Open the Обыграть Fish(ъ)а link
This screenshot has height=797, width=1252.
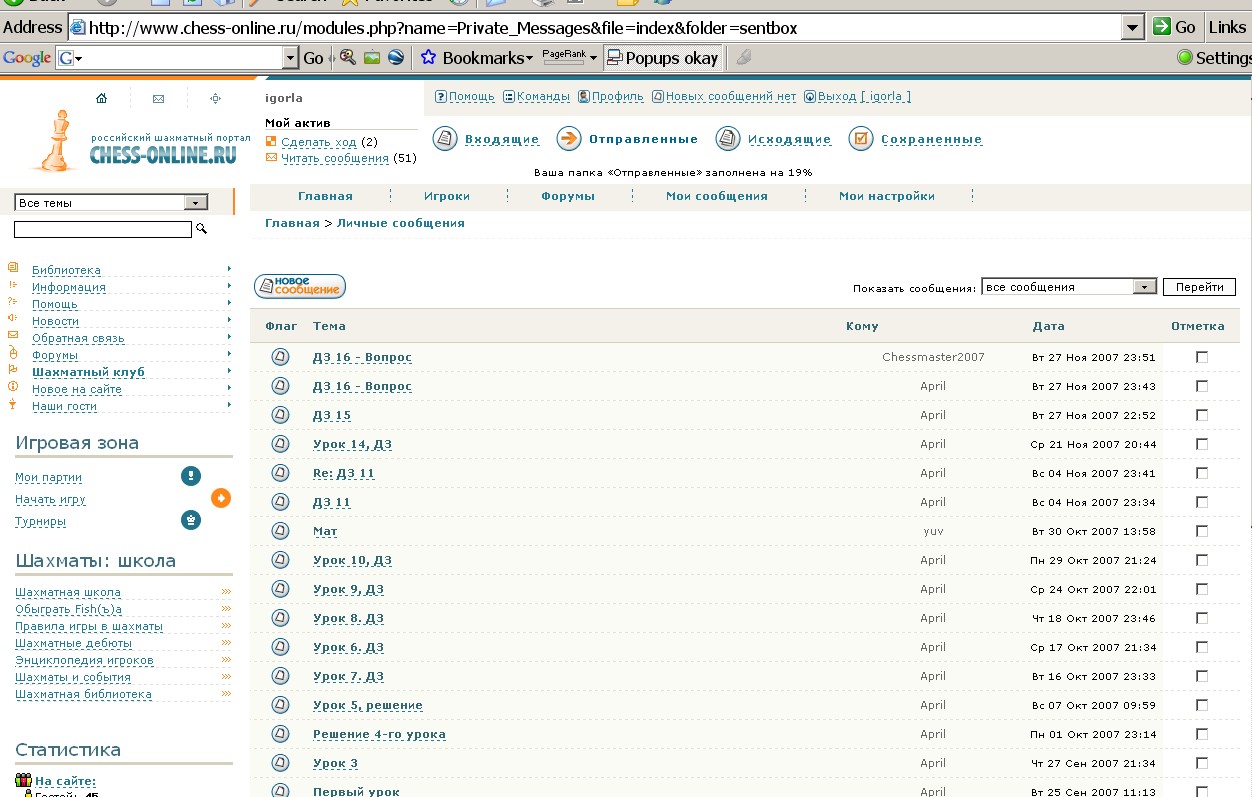click(x=68, y=609)
